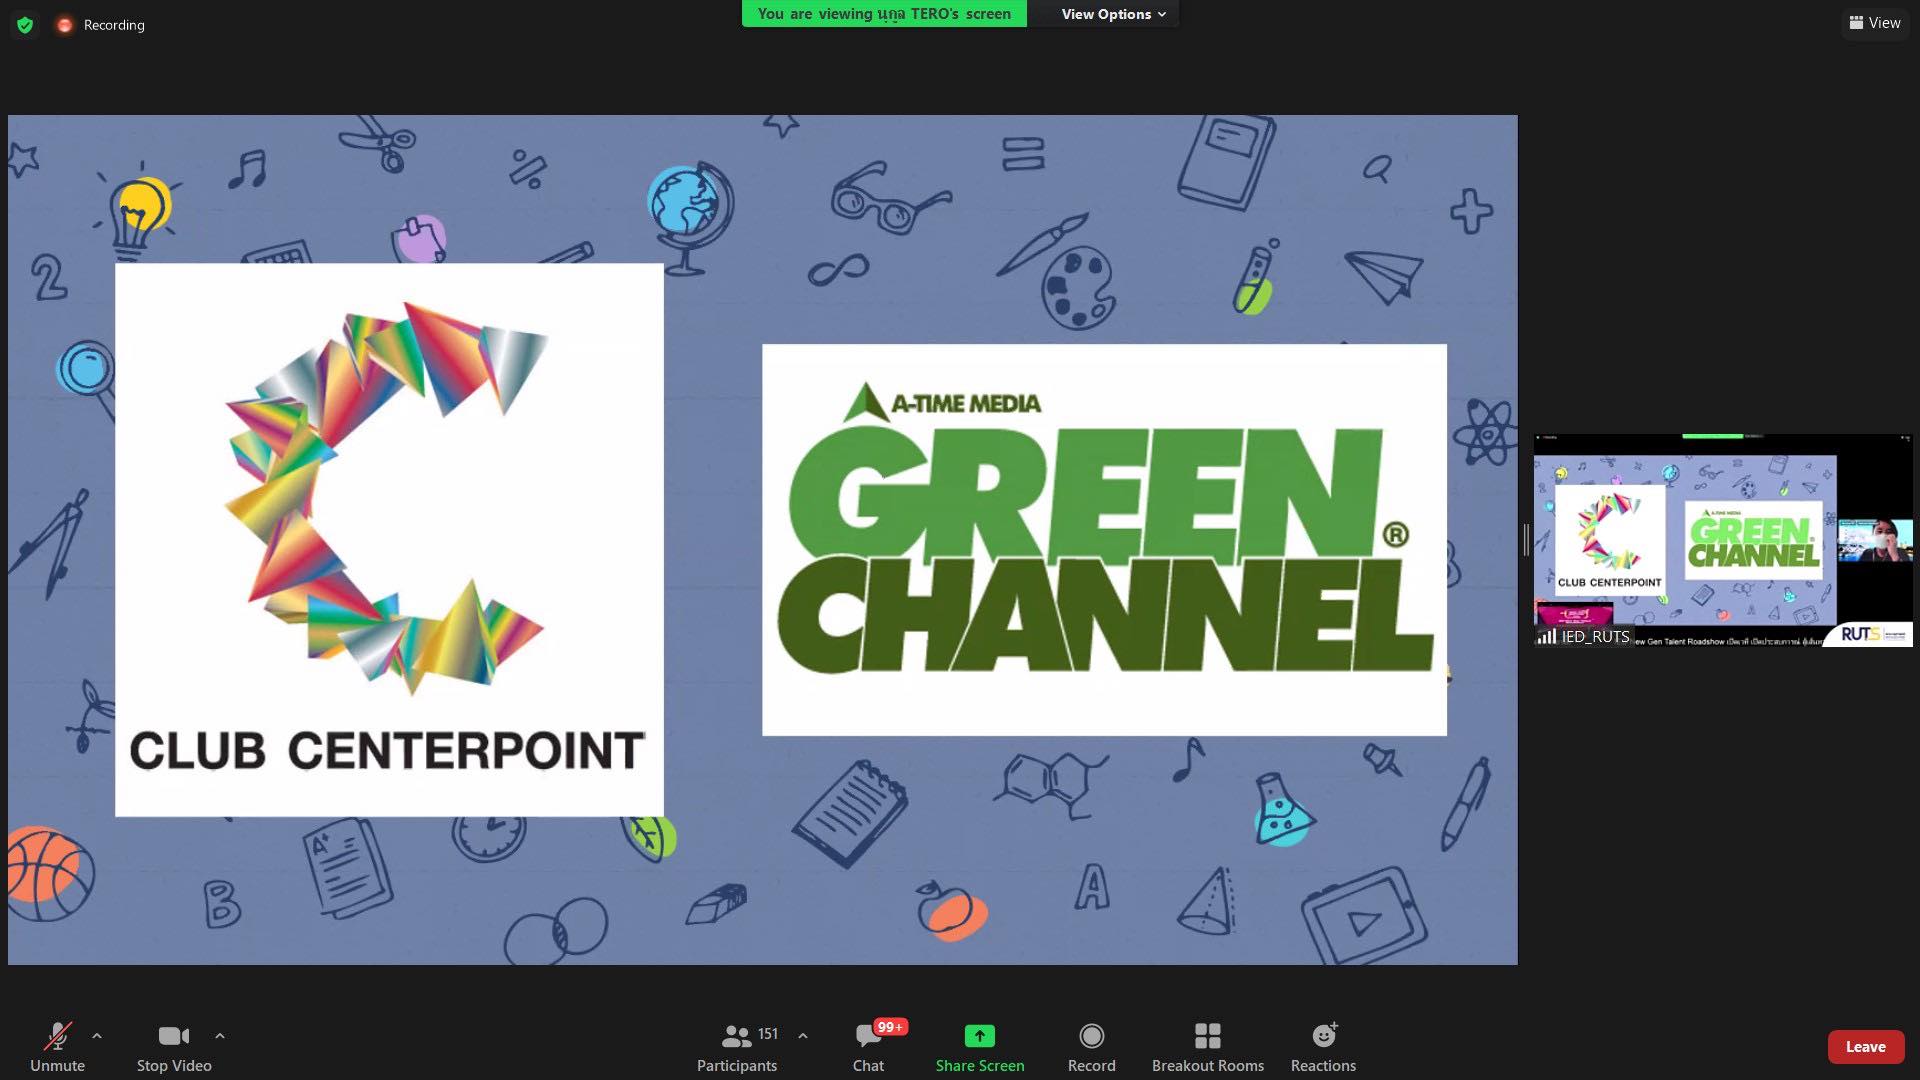
Task: Click the IED_RUTS signal strength icon
Action: point(1547,637)
